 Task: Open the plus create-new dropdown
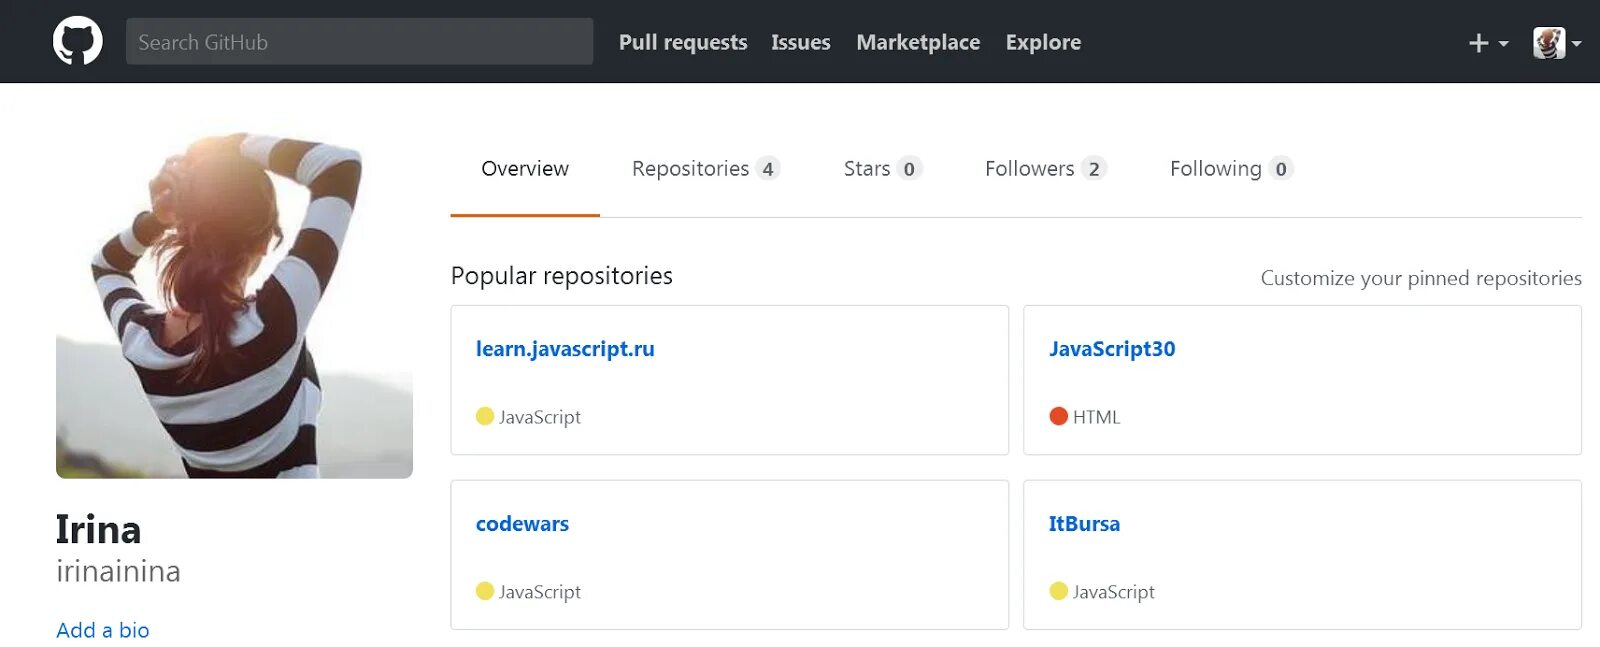(1487, 43)
